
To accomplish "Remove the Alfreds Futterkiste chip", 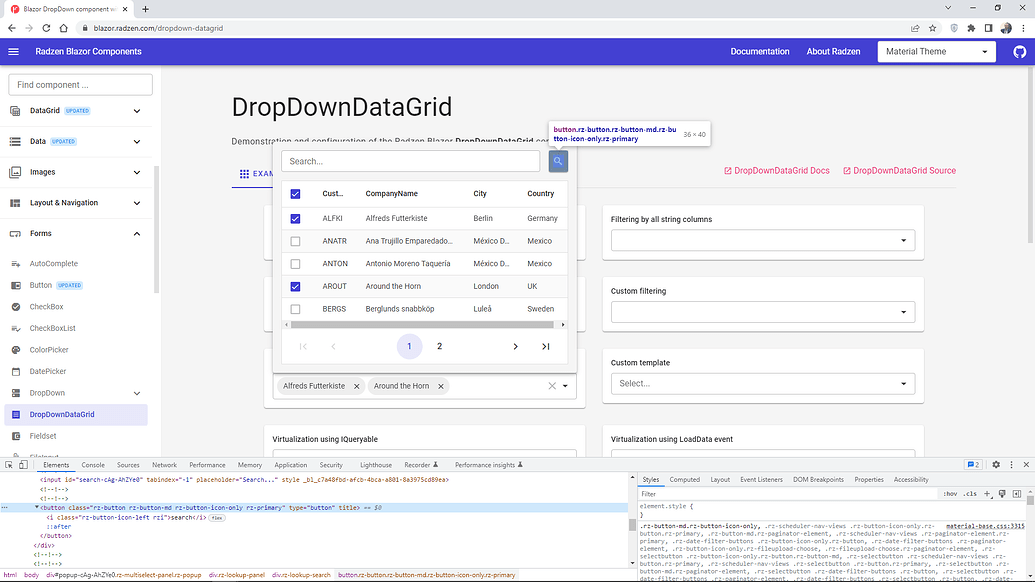I will 354,386.
